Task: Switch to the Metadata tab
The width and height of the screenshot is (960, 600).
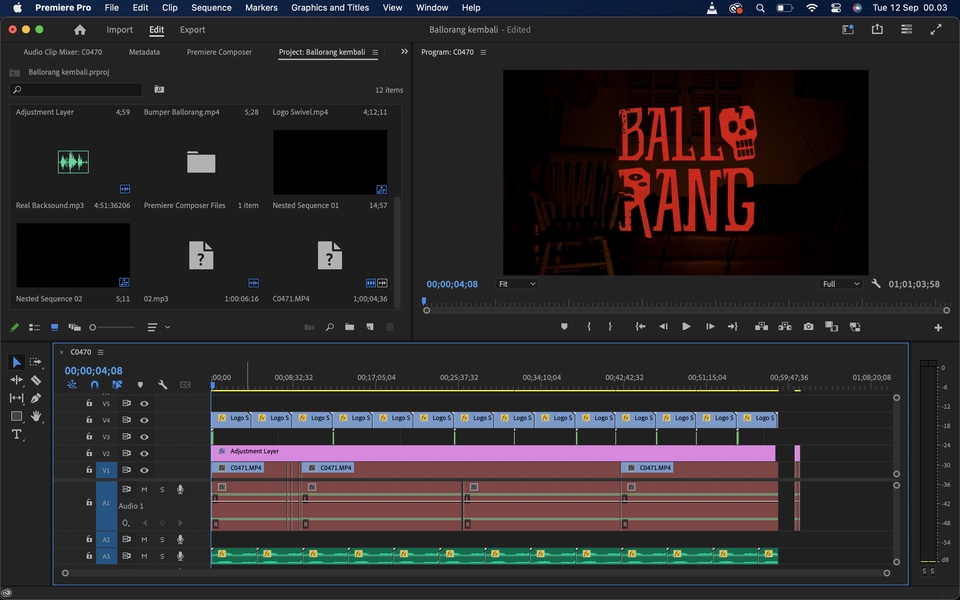Action: click(144, 52)
